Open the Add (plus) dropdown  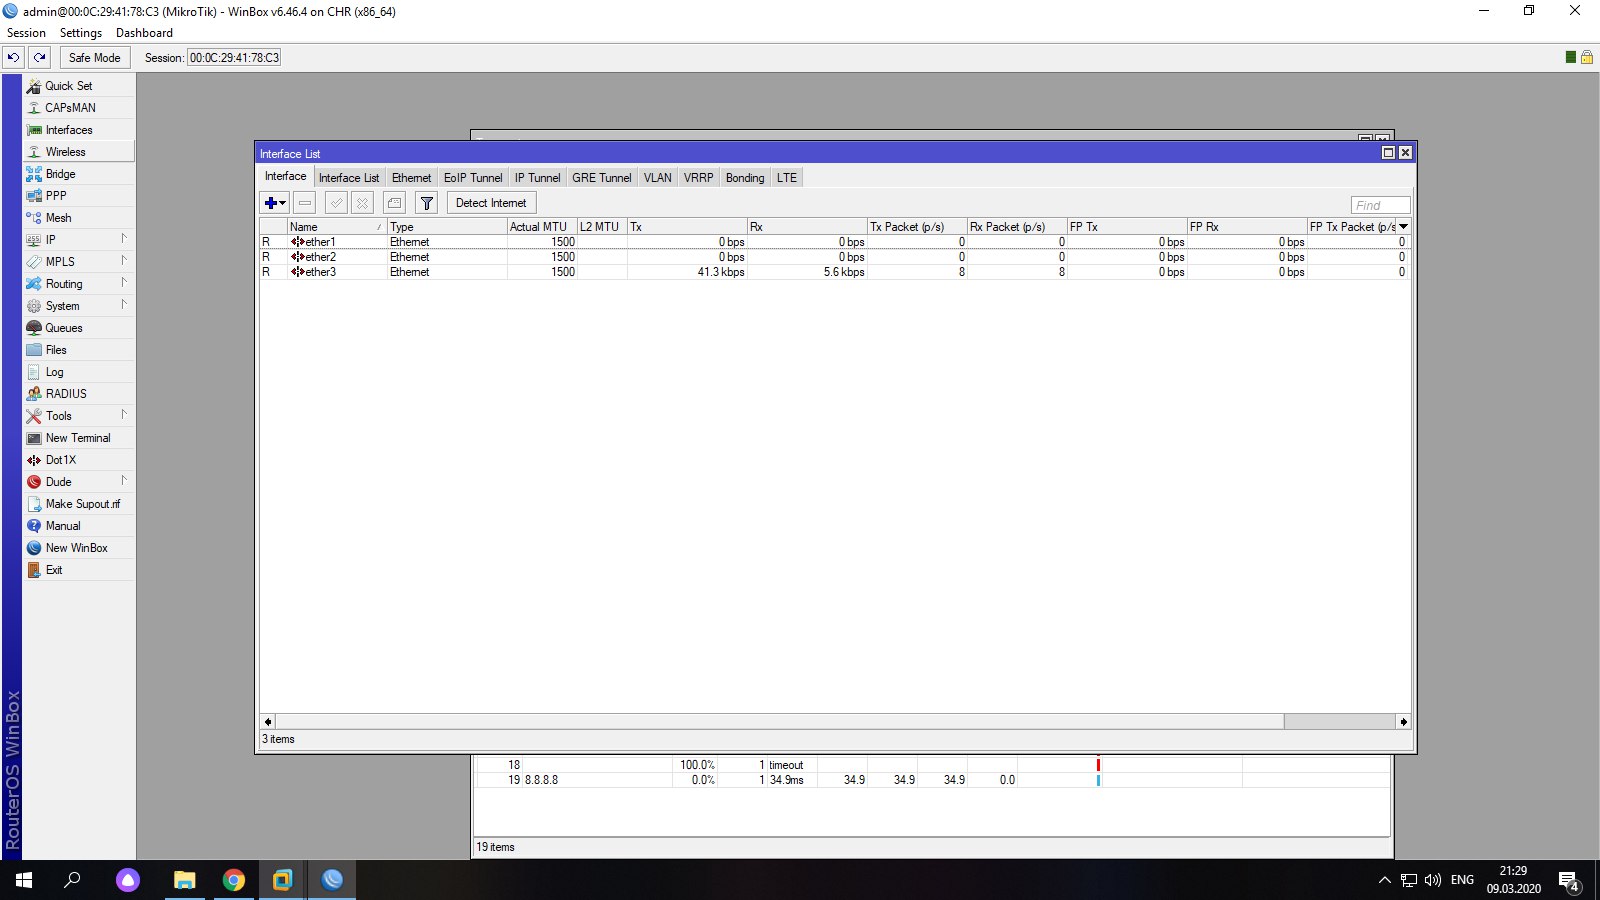click(x=275, y=203)
